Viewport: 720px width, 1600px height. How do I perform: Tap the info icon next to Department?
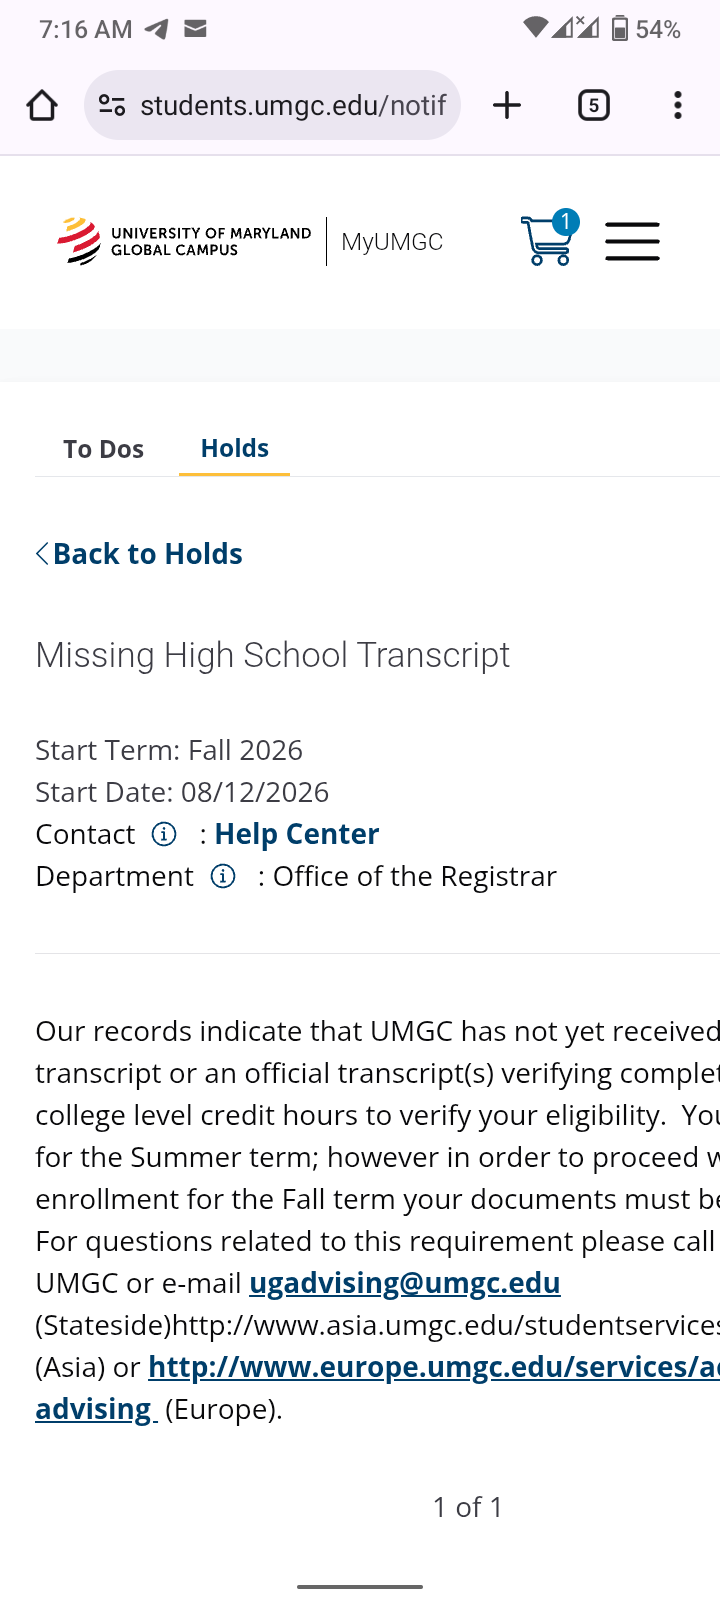coord(223,877)
